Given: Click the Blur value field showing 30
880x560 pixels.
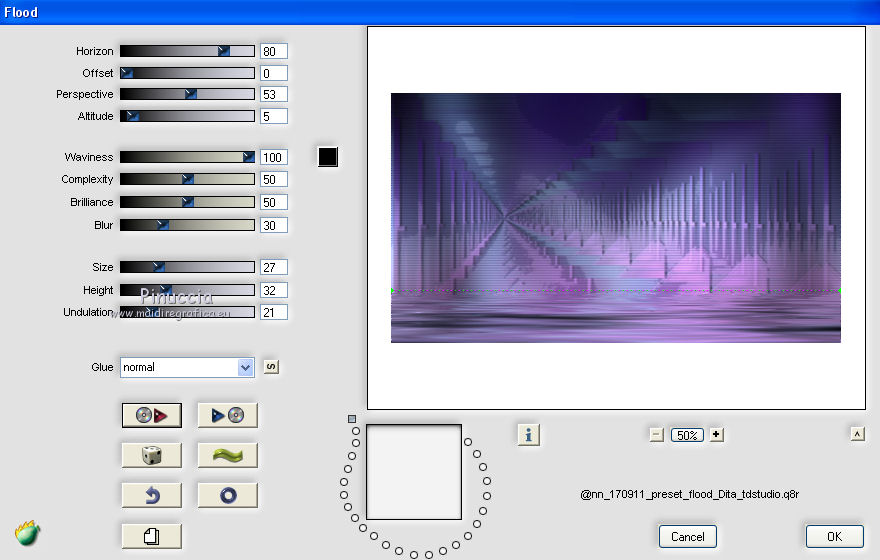Looking at the screenshot, I should pos(274,225).
